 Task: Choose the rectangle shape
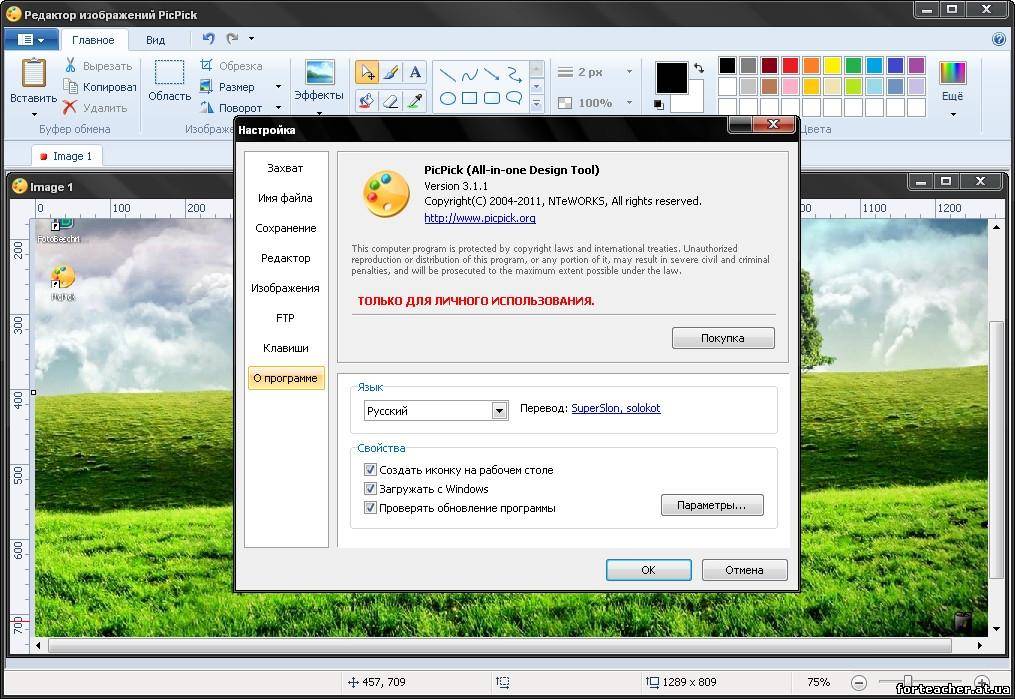470,98
